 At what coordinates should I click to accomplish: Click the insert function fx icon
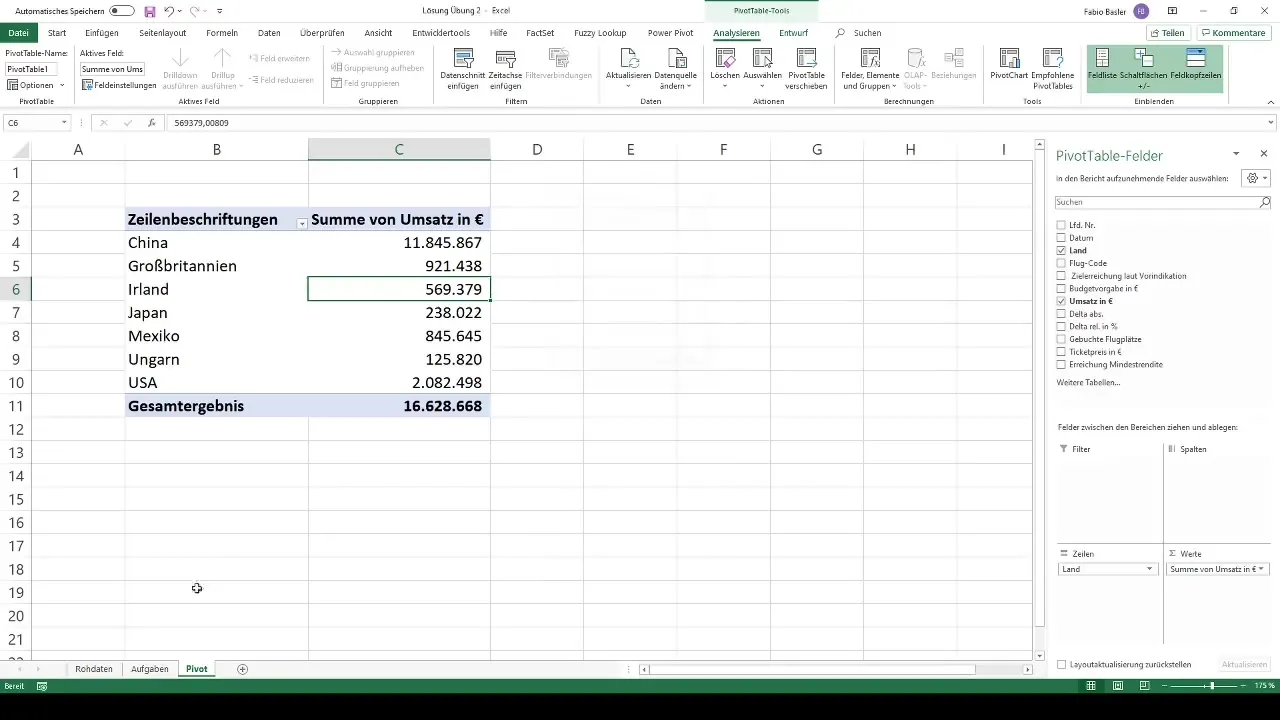pos(152,123)
